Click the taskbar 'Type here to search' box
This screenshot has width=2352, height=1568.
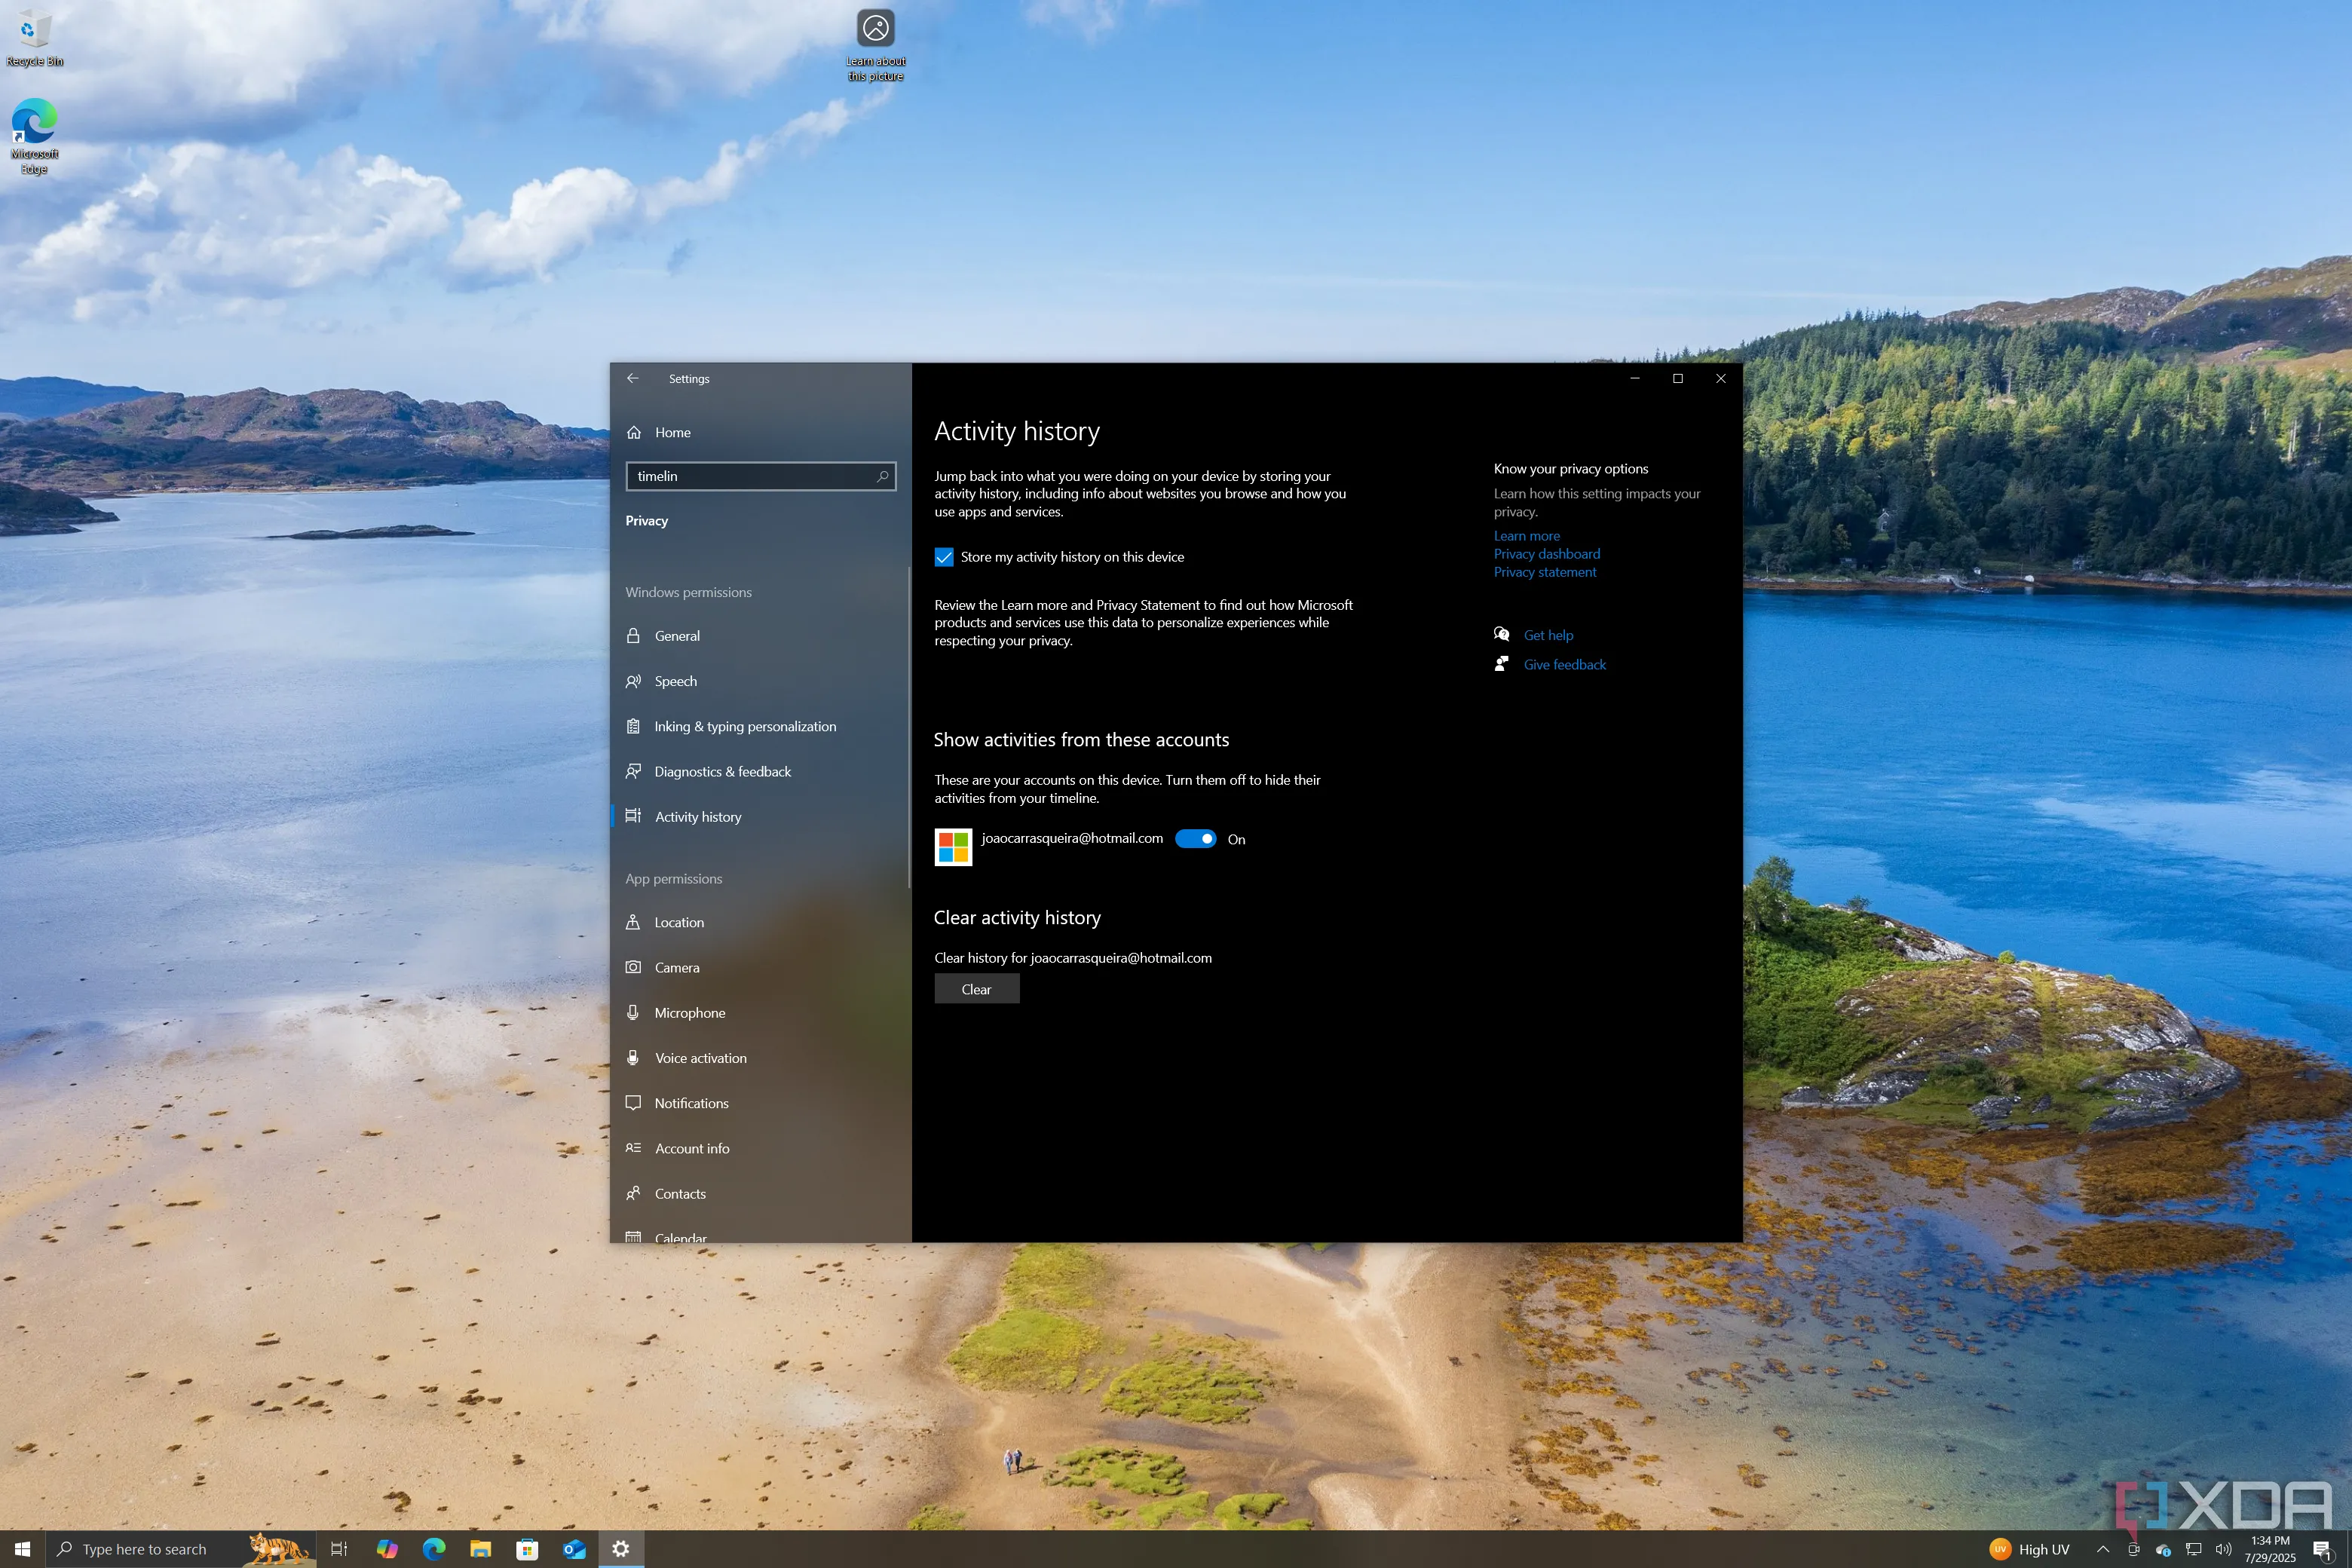(181, 1549)
